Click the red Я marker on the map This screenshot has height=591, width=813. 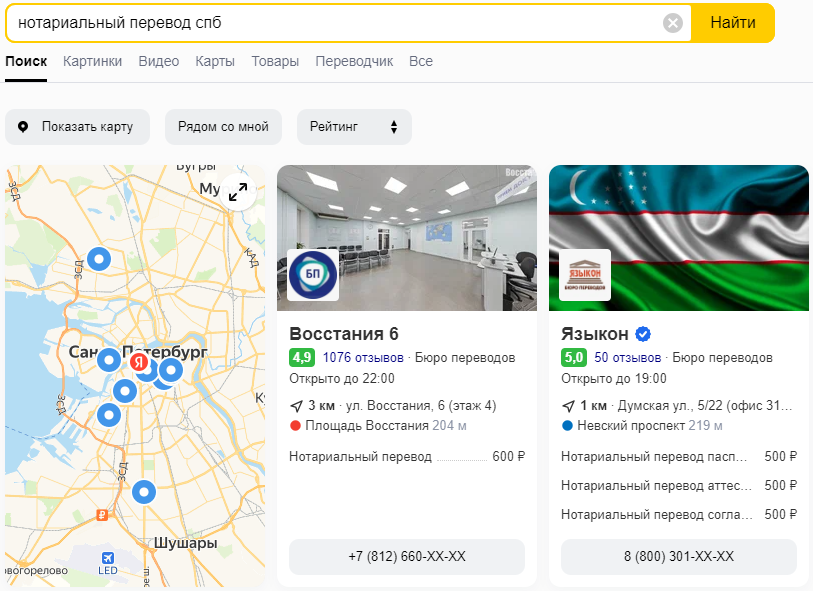(138, 362)
